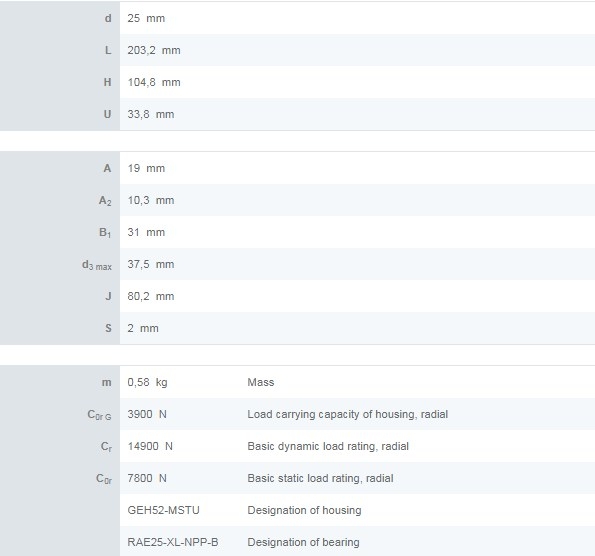
Task: Select the C0r G symbol label
Action: click(99, 415)
